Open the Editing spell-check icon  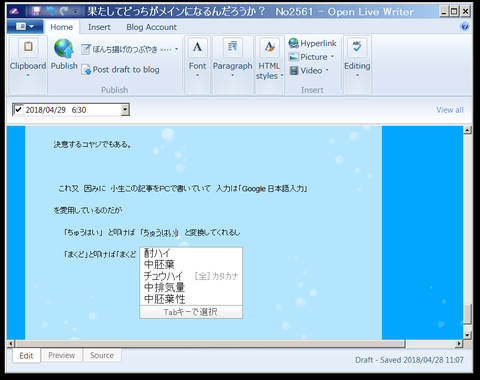tap(357, 47)
